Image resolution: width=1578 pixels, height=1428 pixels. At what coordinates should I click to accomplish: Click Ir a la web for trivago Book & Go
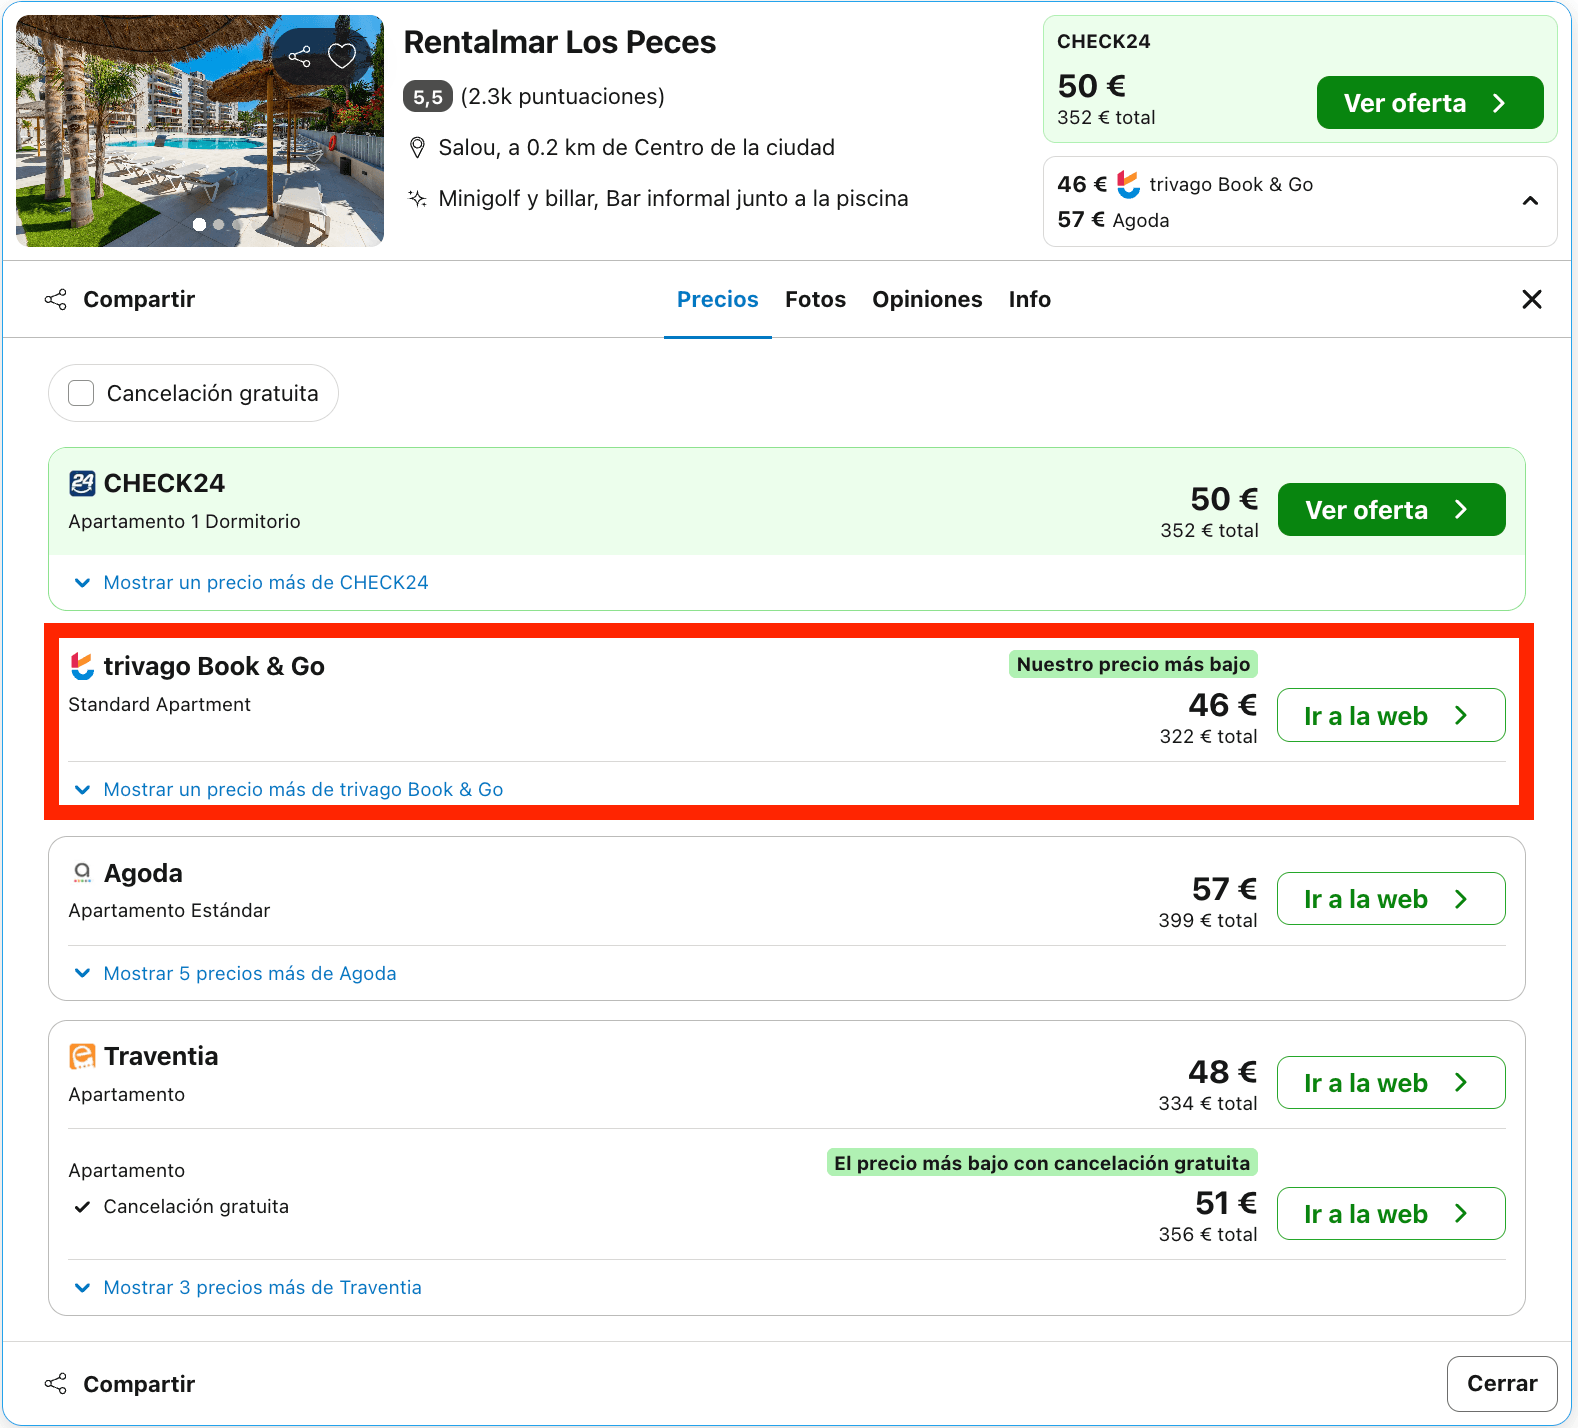point(1391,716)
